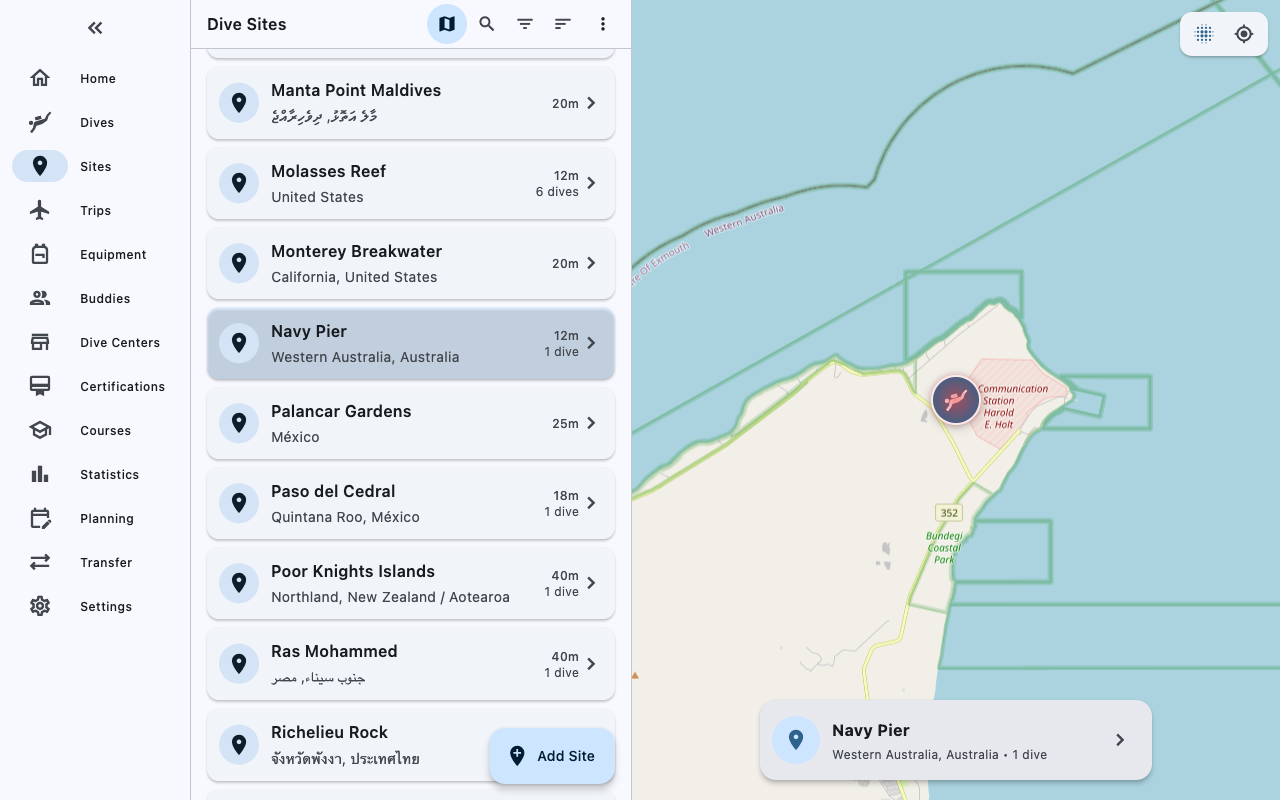Click the Paso del Cedral pin icon
Image resolution: width=1280 pixels, height=800 pixels.
[x=239, y=503]
